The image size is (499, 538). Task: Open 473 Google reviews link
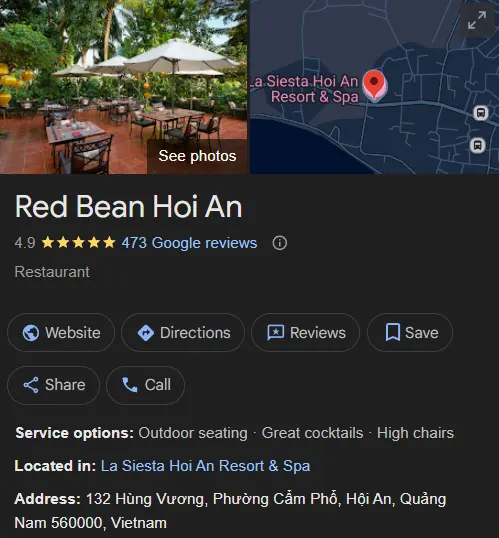(189, 243)
